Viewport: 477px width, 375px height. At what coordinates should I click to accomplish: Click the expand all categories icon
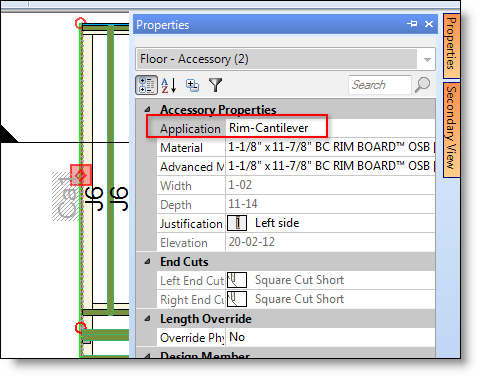coord(192,86)
